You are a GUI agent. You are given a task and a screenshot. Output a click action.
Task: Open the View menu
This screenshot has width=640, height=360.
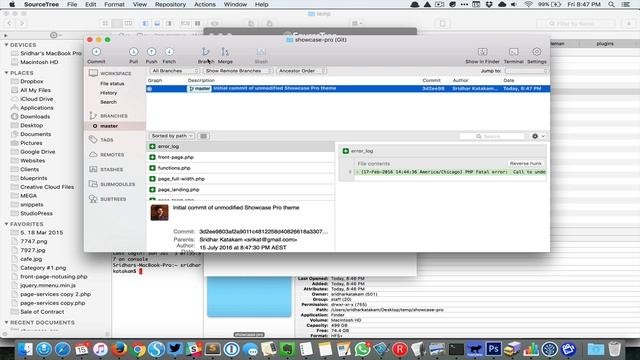point(140,4)
